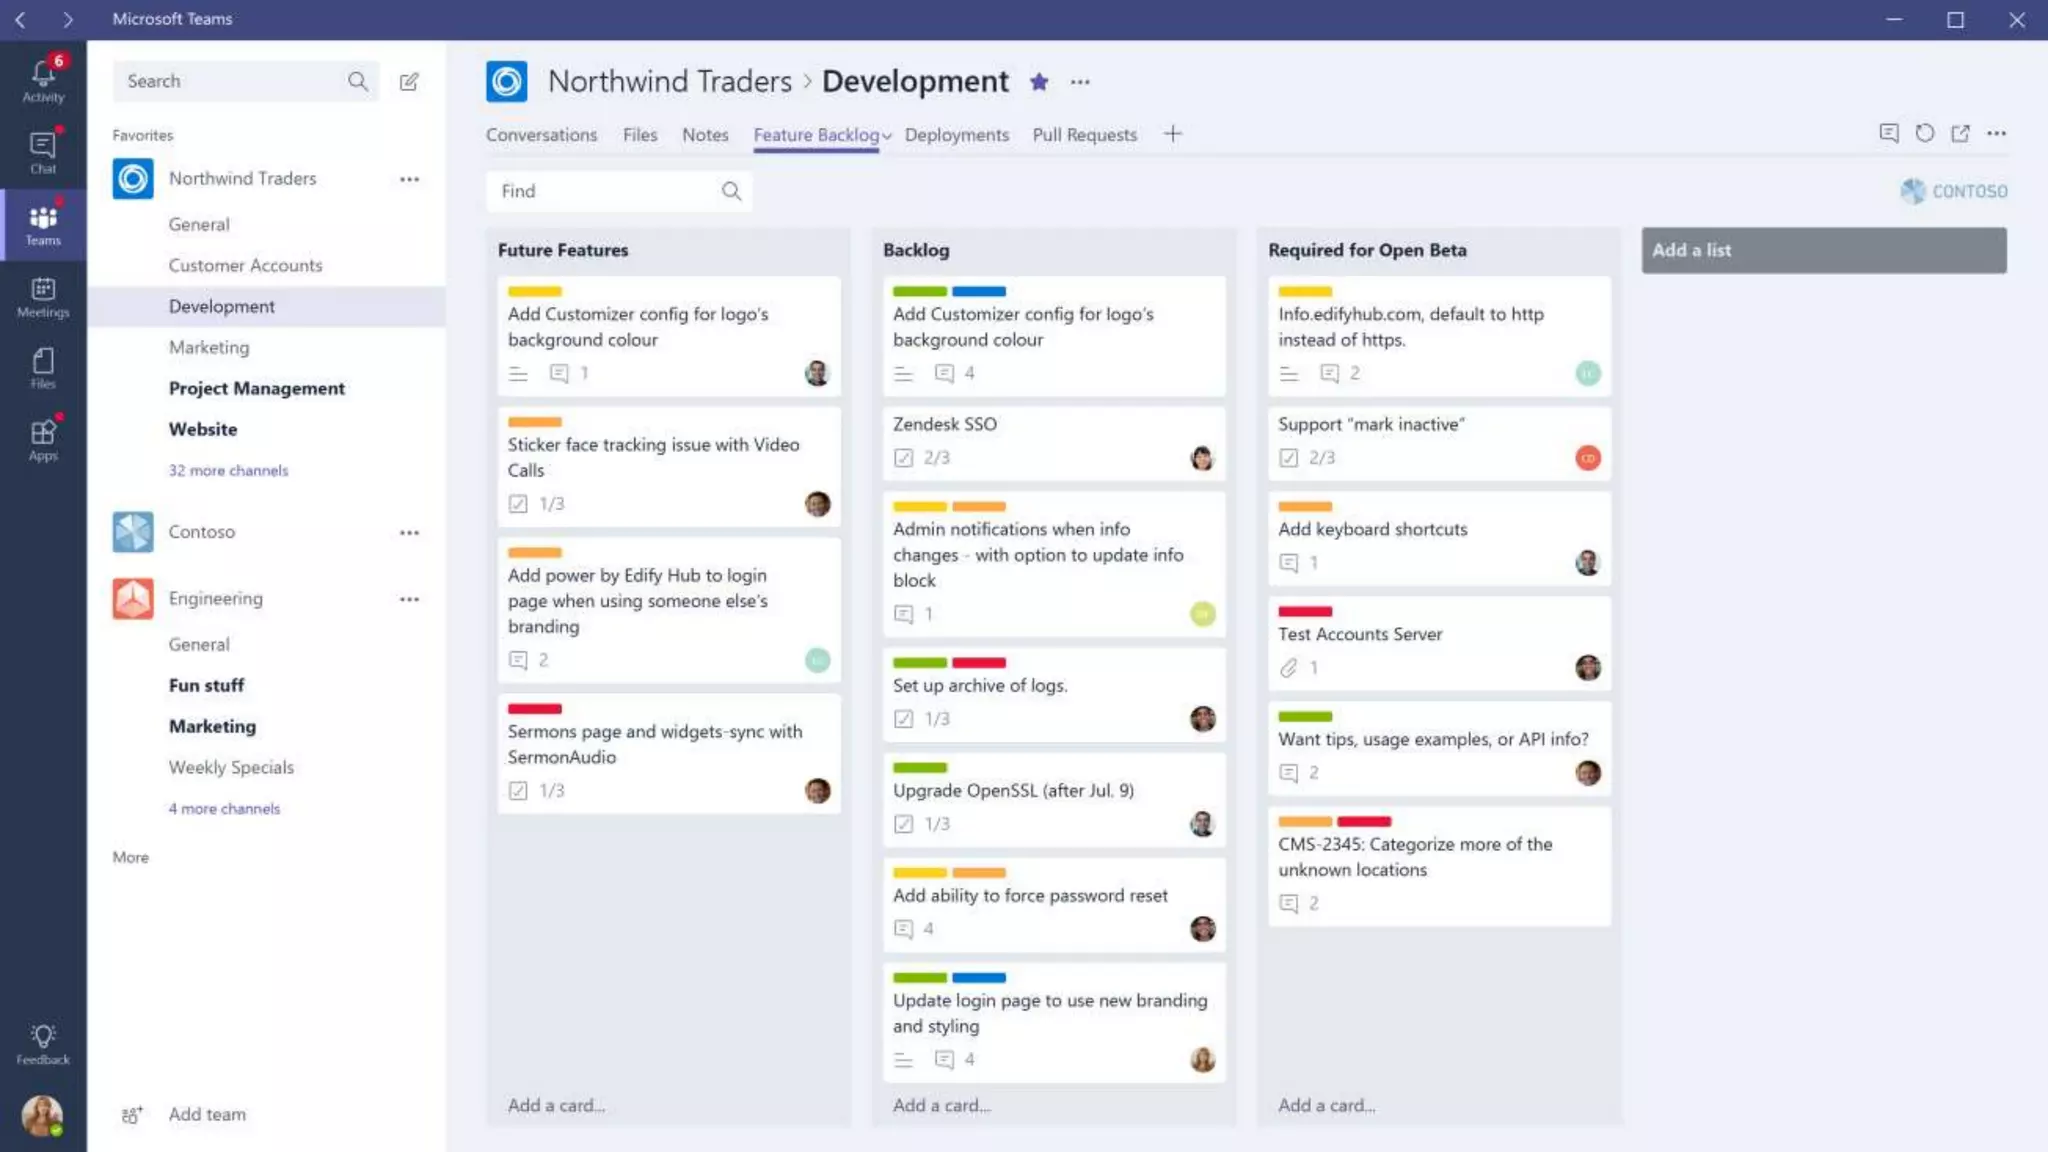Click Add a card in Backlog list
This screenshot has height=1152, width=2048.
point(941,1105)
